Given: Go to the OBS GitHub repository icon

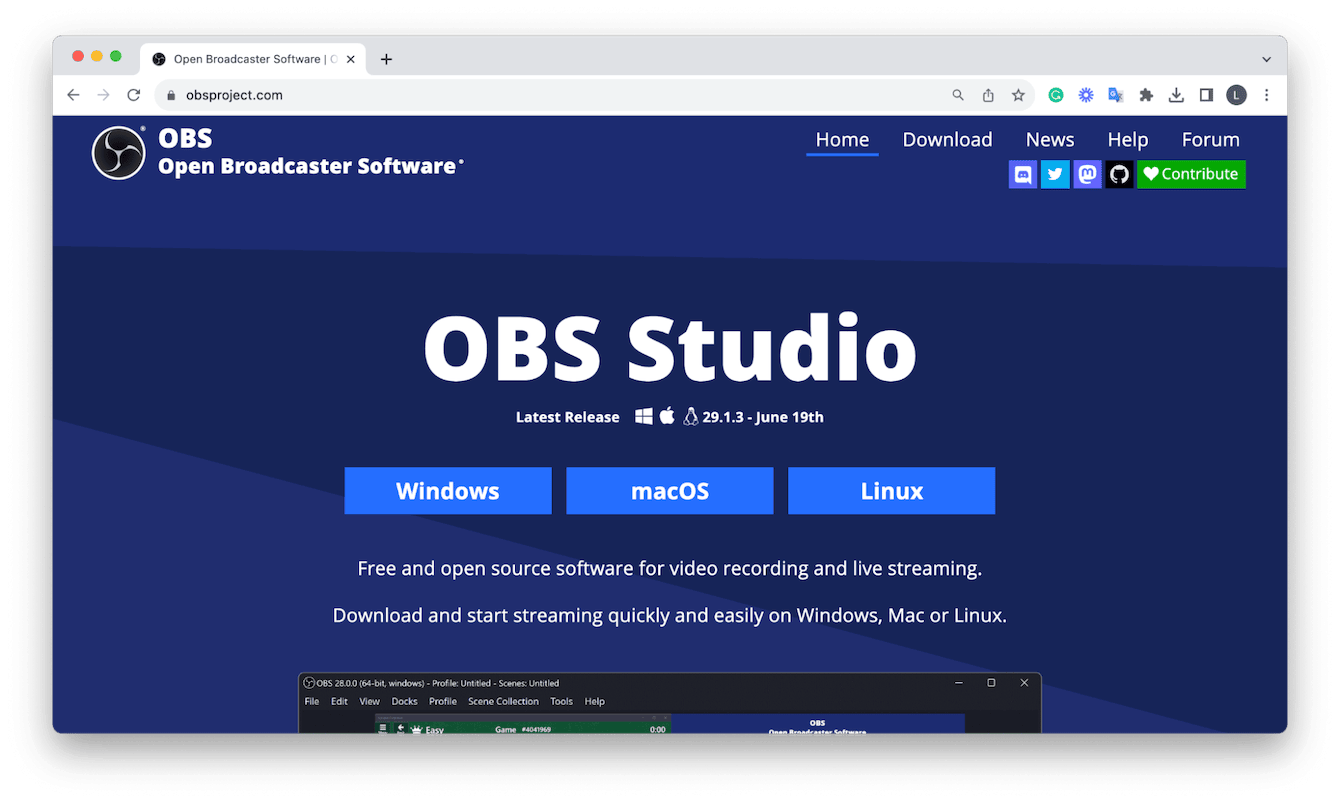Looking at the screenshot, I should point(1119,174).
